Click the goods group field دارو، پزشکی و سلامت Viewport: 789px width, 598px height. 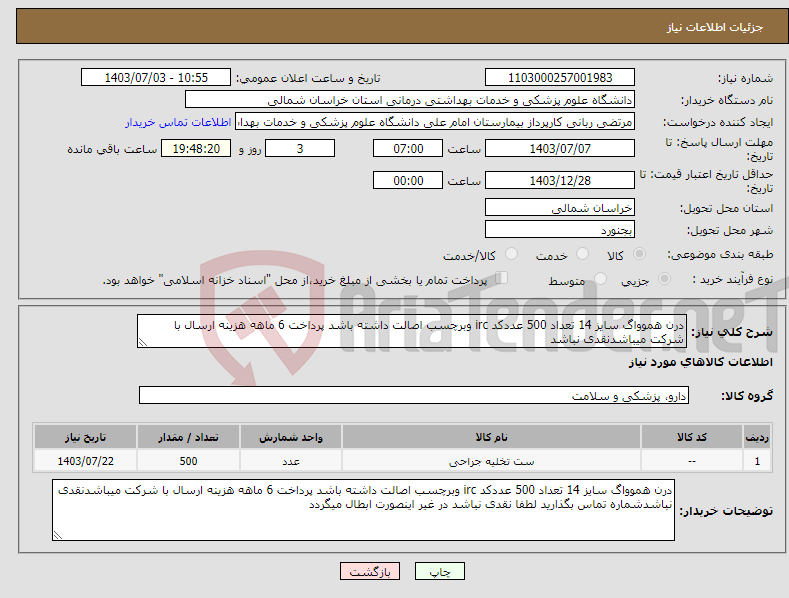point(414,396)
